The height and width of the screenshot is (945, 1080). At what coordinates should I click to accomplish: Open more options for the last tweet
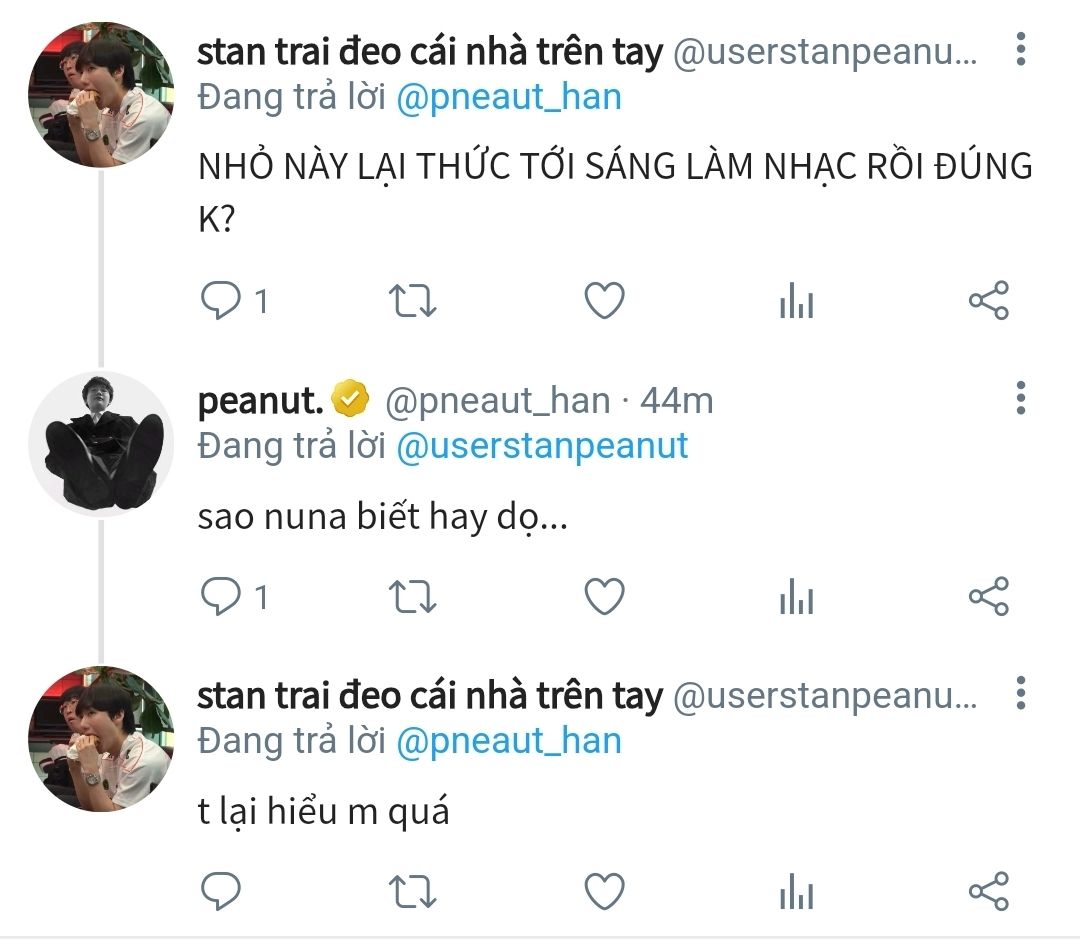coord(1020,692)
